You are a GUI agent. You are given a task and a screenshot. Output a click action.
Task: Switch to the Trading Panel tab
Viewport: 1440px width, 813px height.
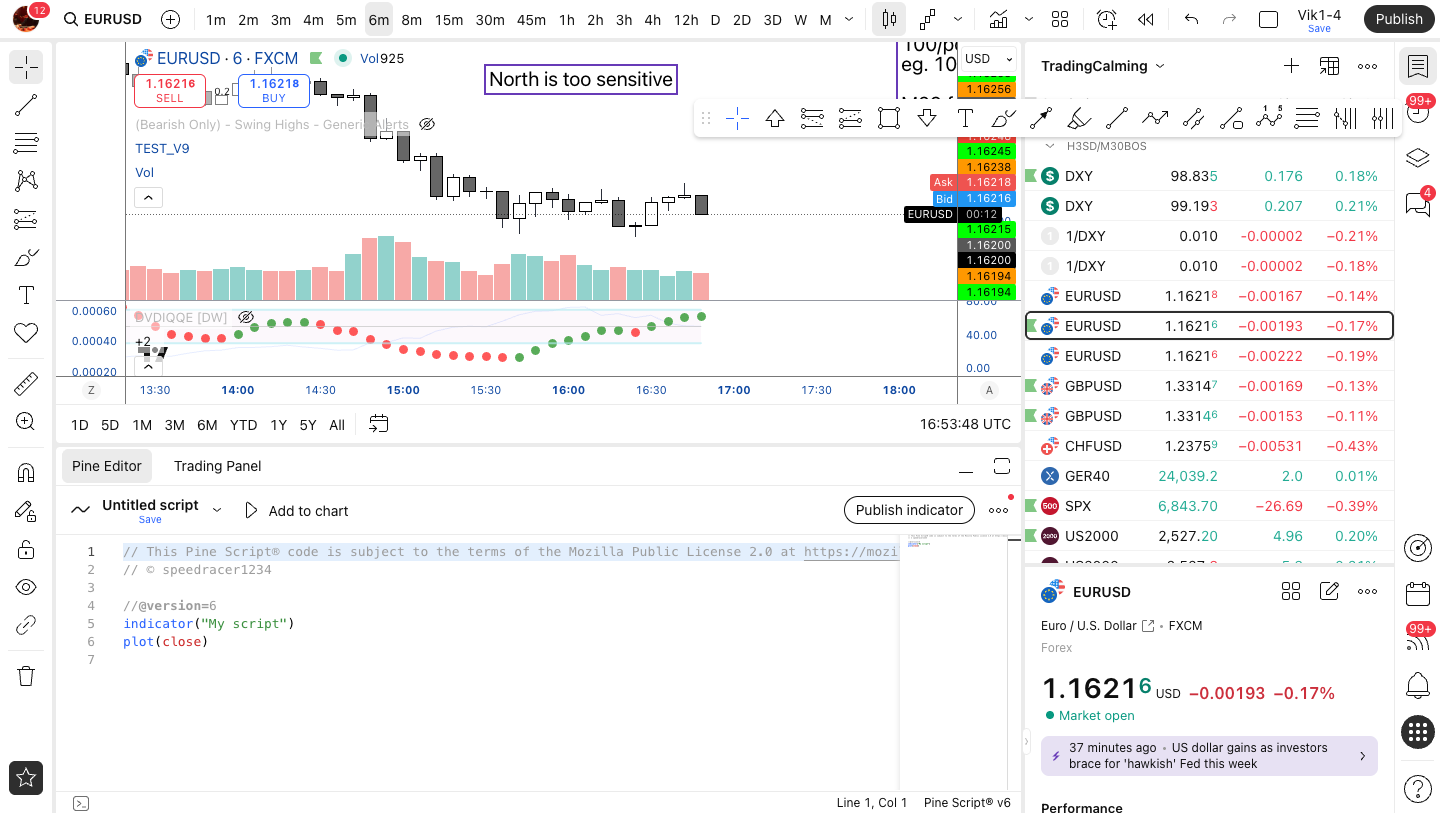[x=218, y=466]
